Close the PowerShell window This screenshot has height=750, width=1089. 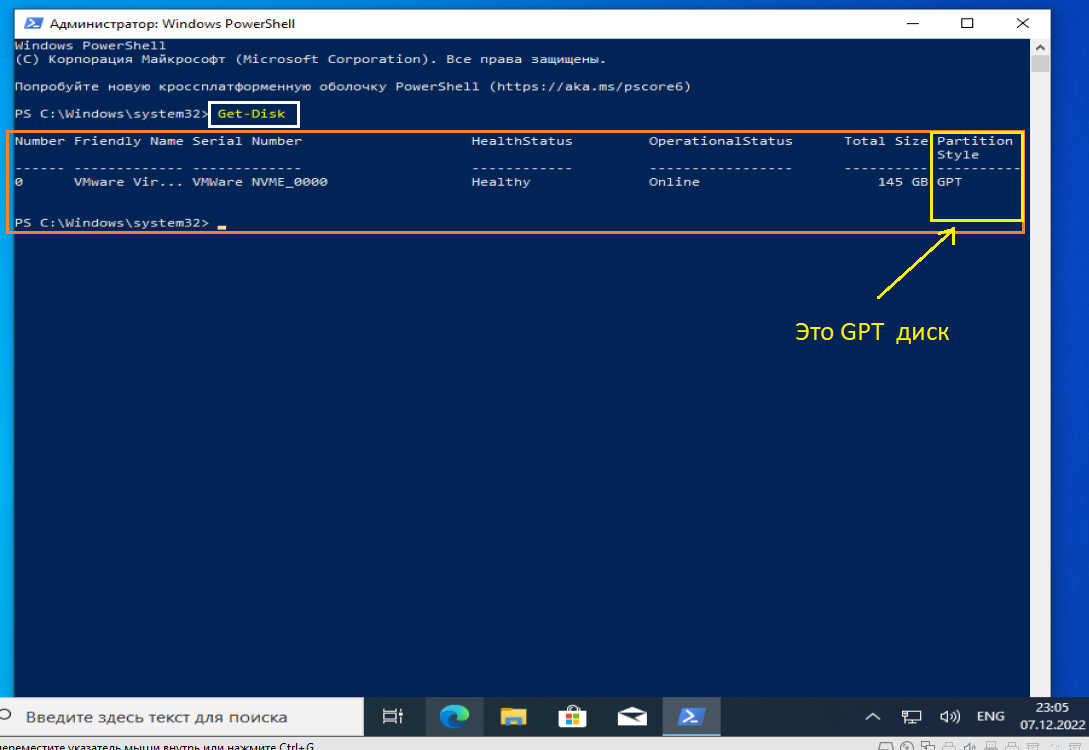coord(1022,24)
